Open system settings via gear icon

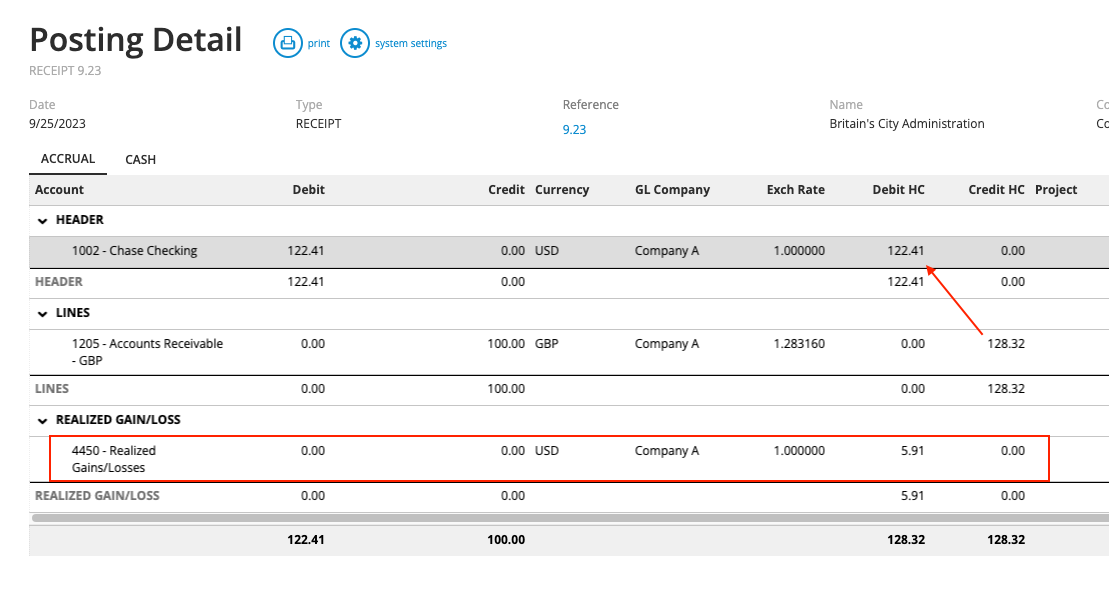tap(355, 43)
